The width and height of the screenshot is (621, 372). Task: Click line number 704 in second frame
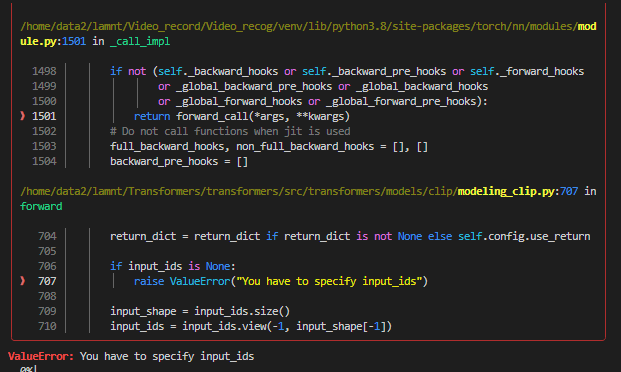(47, 236)
